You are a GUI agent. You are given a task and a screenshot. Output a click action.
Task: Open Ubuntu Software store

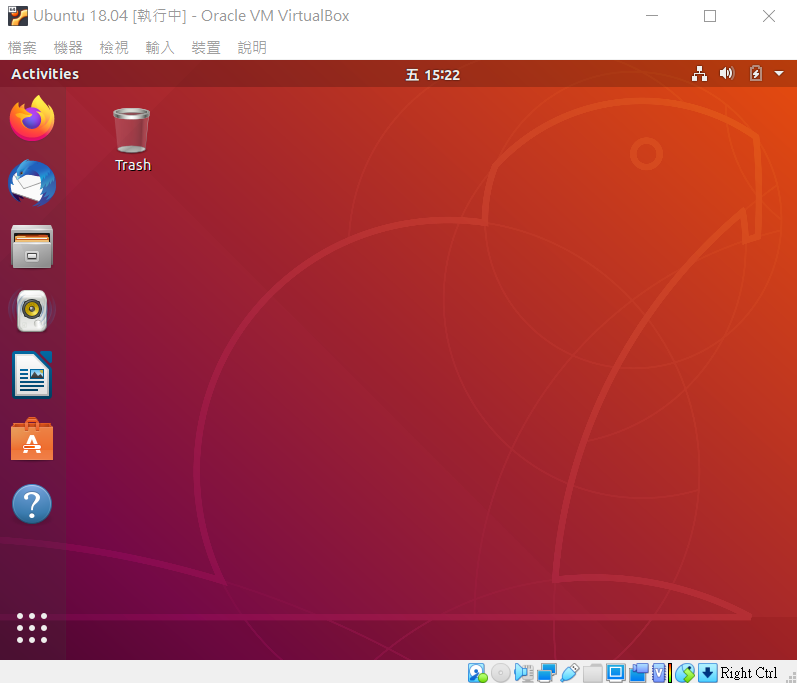click(x=32, y=440)
